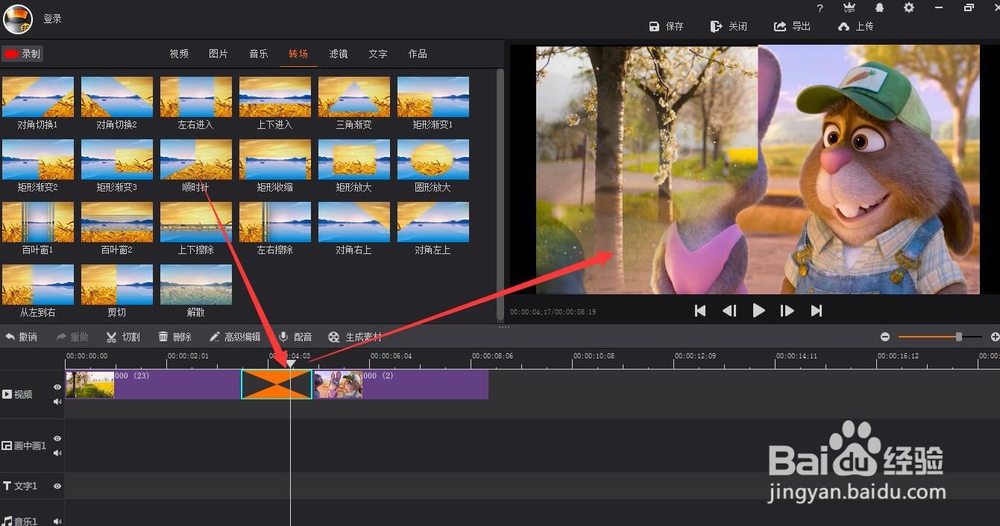
Task: Zoom out timeline with minus icon
Action: tap(885, 337)
